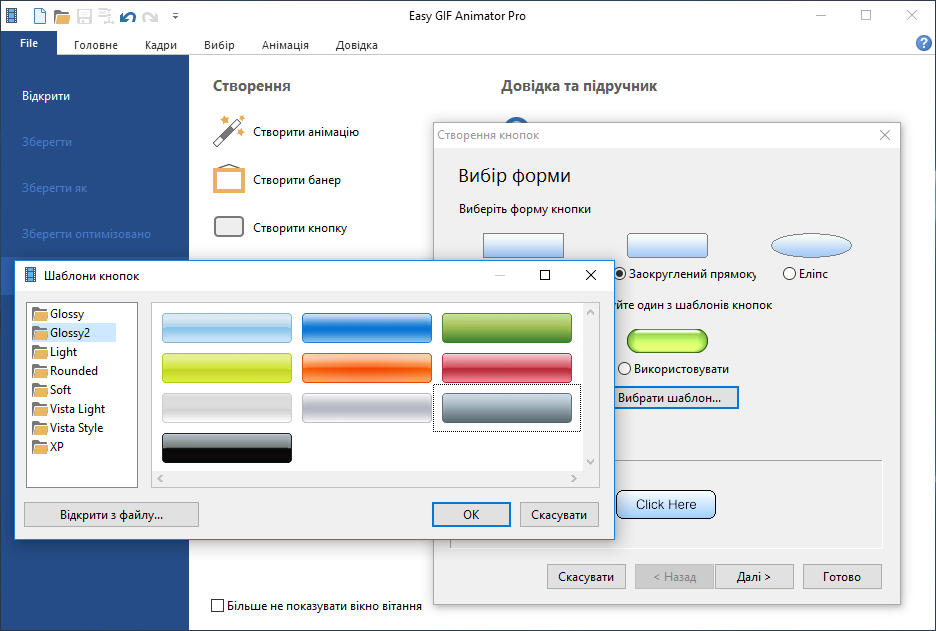936x631 pixels.
Task: Click the Створити банер link
Action: pyautogui.click(x=297, y=180)
